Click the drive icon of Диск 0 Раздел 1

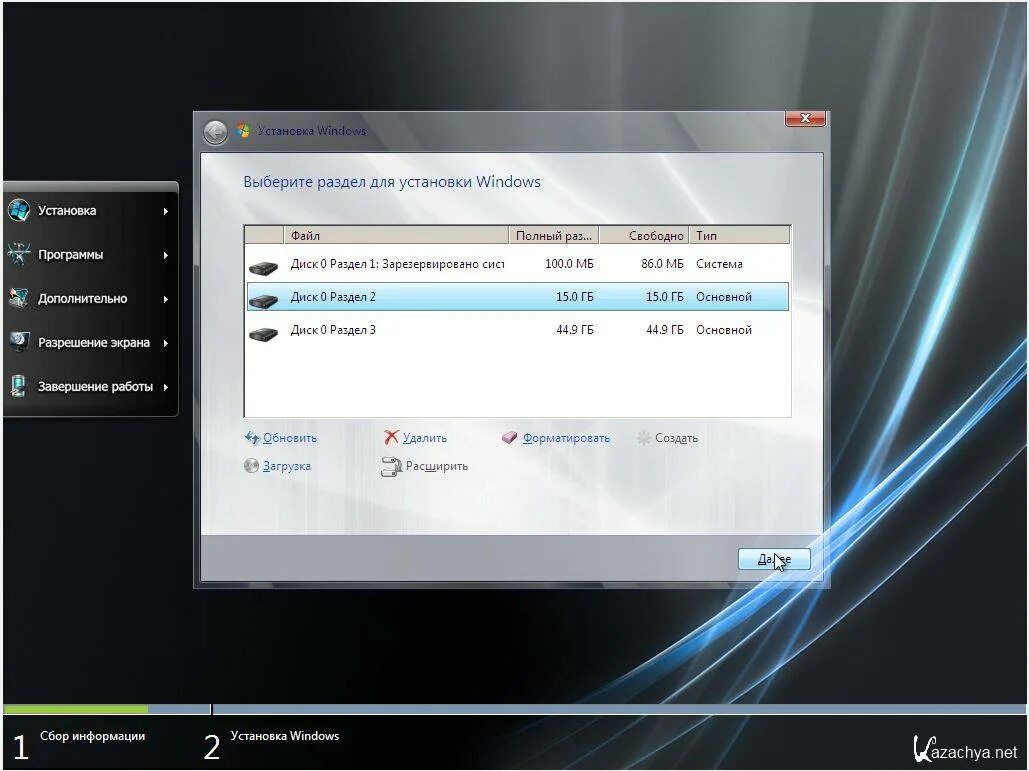pyautogui.click(x=264, y=267)
